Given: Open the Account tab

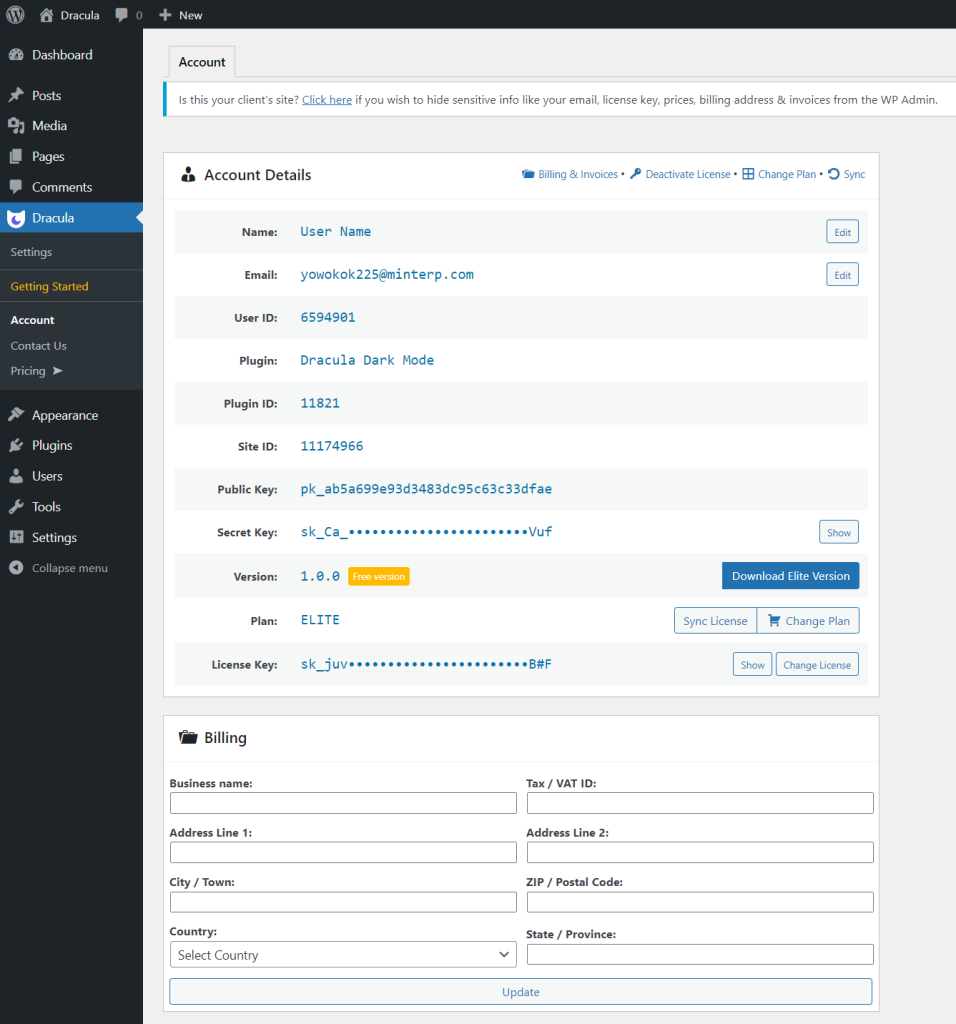Looking at the screenshot, I should (202, 62).
